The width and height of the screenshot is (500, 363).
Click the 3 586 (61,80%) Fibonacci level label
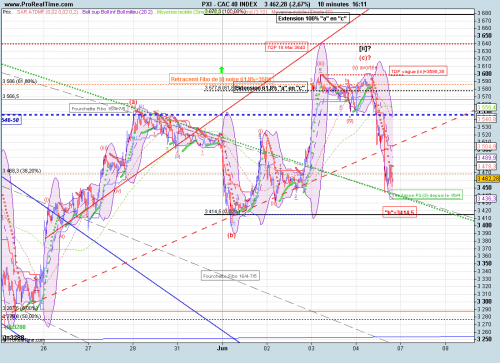[20, 81]
